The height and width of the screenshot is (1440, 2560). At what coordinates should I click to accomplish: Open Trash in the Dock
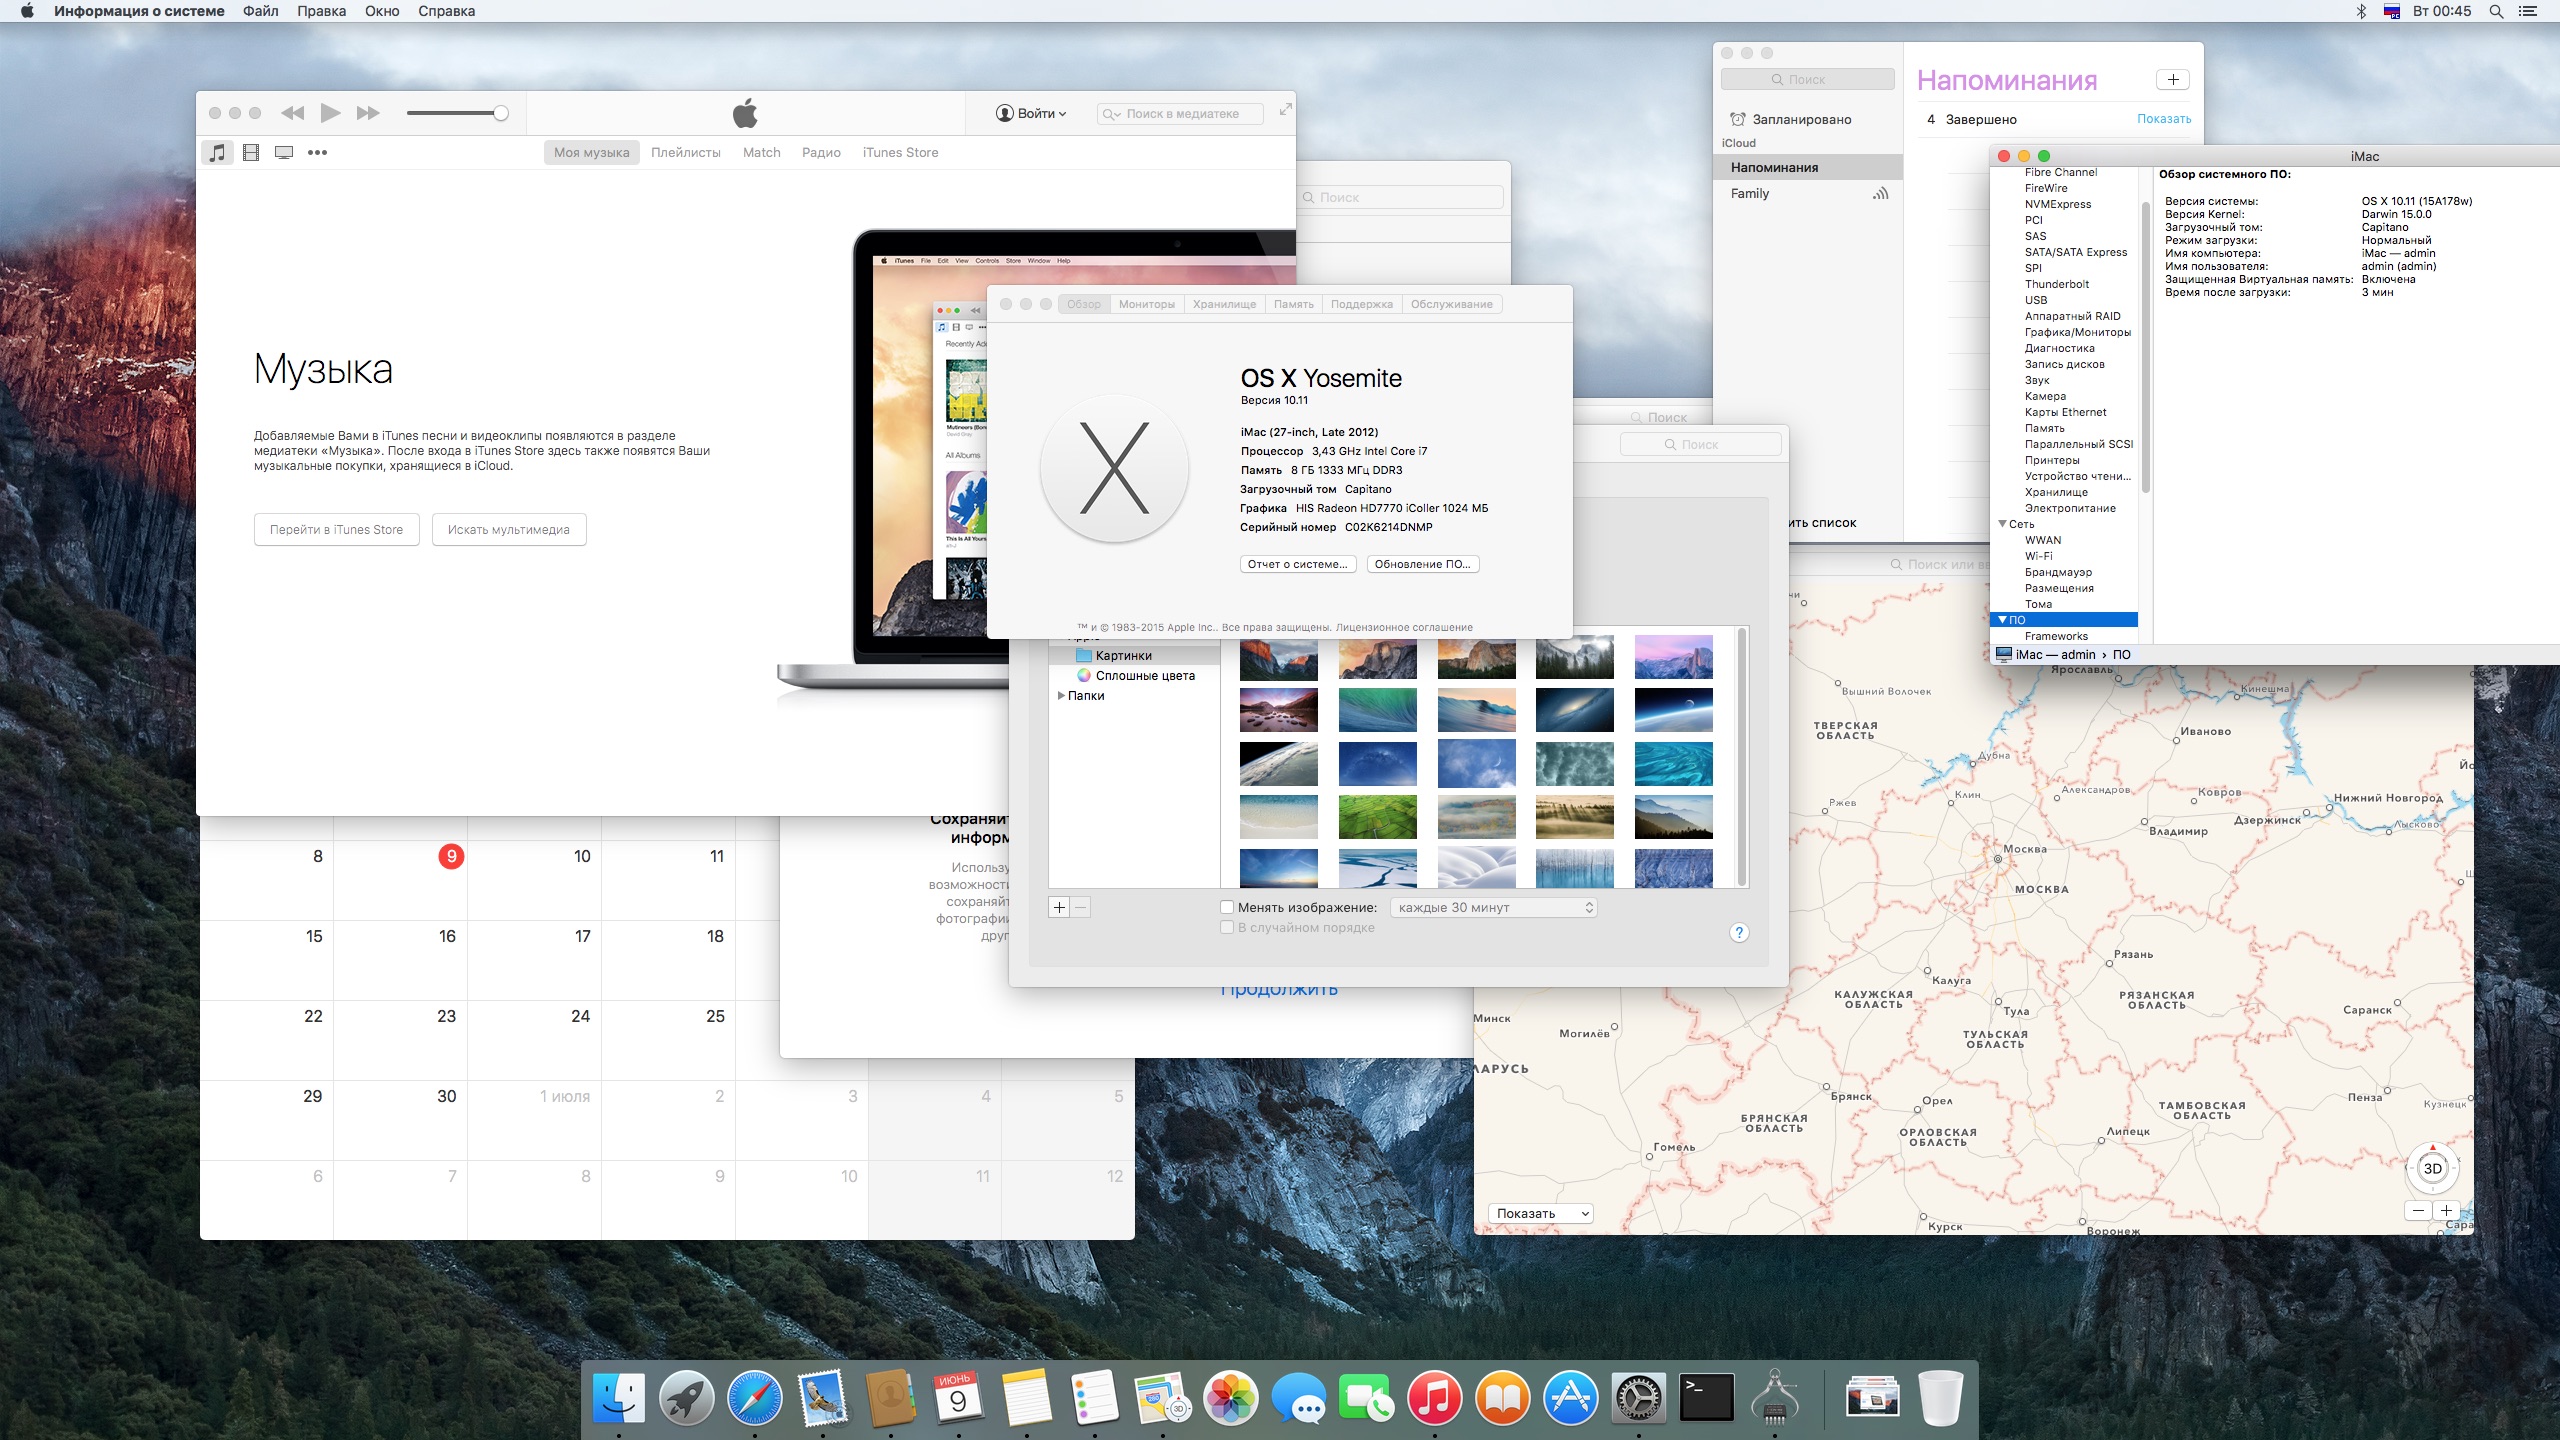click(1940, 1397)
